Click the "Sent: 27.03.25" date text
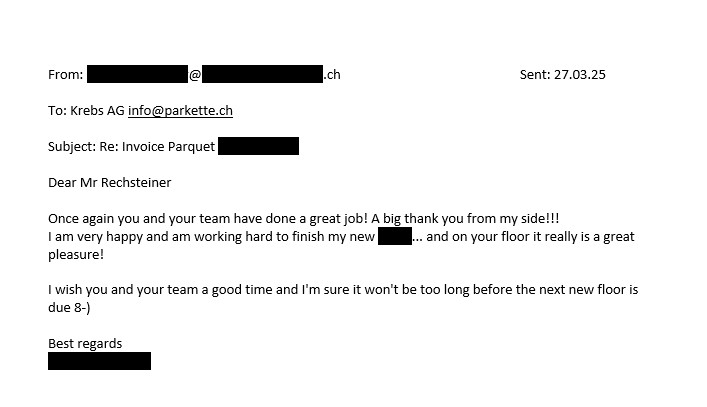 (562, 74)
